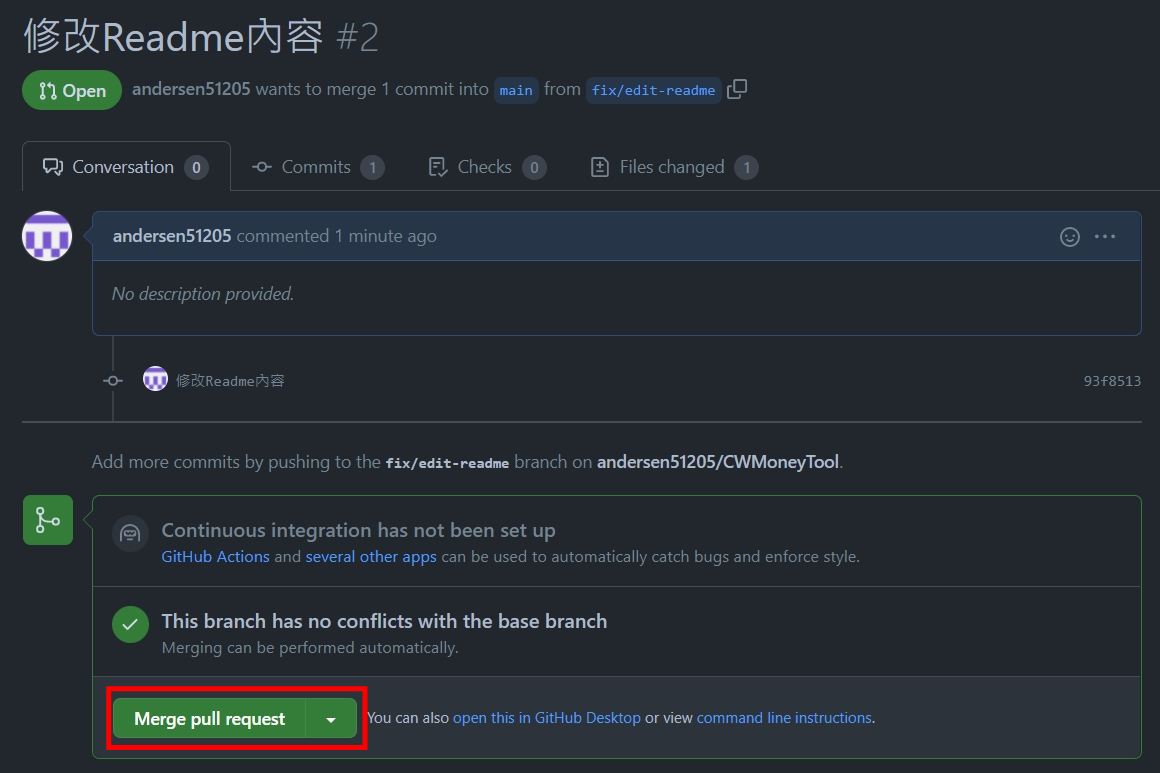This screenshot has height=773, width=1160.
Task: Click the green no-conflicts checkmark icon
Action: (x=130, y=624)
